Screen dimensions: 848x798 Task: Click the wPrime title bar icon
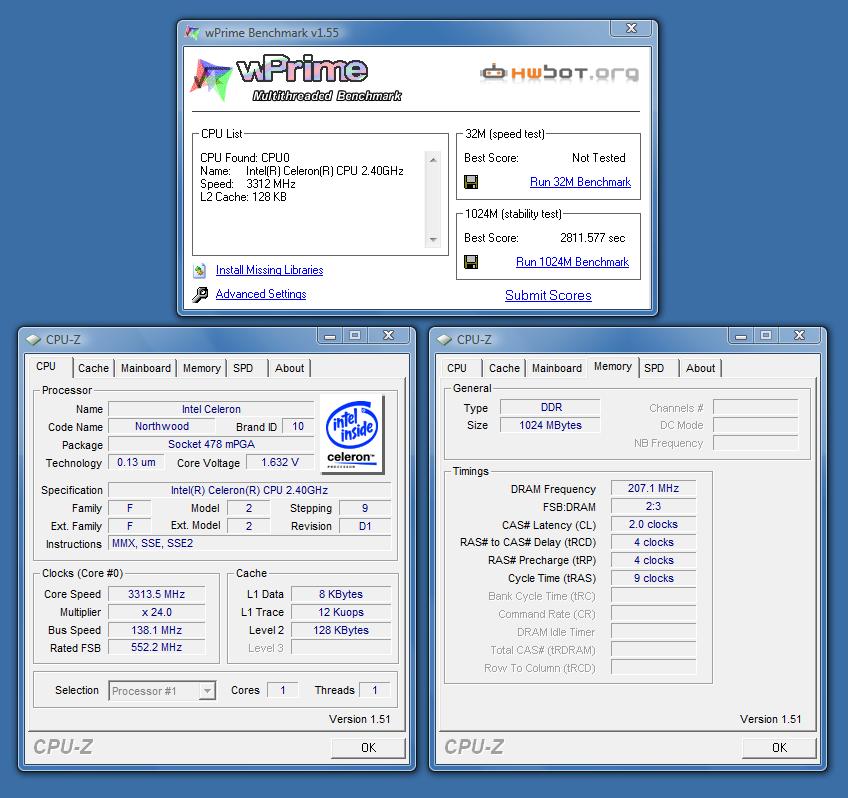[192, 32]
